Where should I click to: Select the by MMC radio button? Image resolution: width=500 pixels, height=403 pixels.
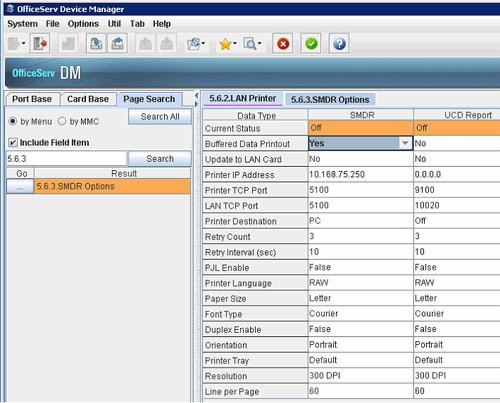62,121
